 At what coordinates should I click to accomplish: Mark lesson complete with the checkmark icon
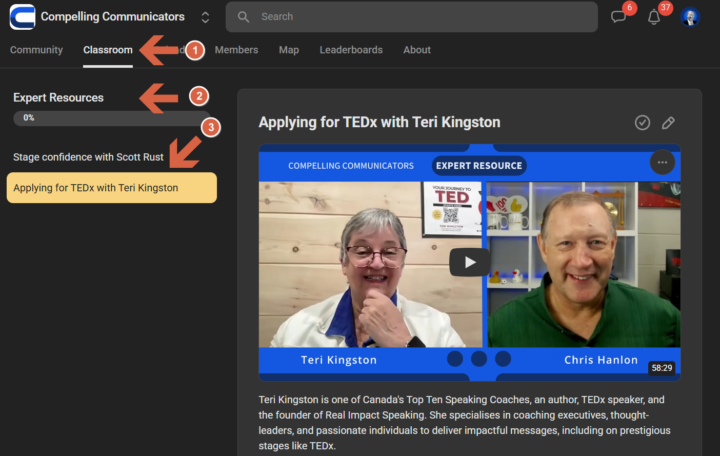point(642,123)
